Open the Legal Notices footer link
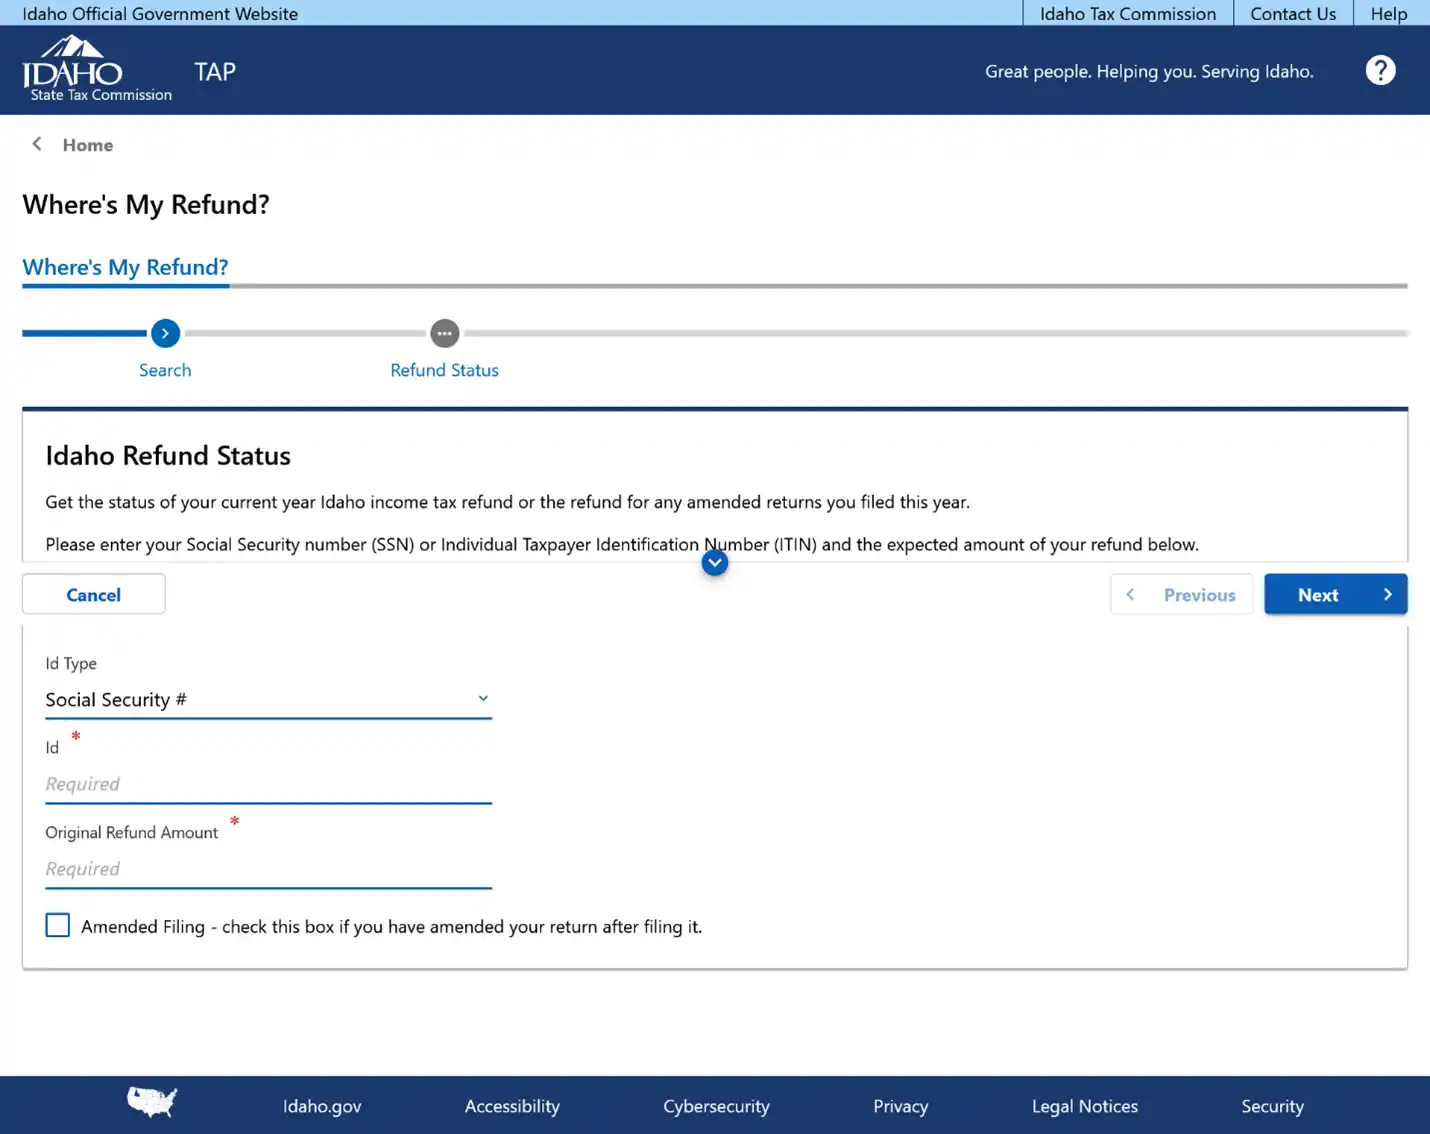Screen dimensions: 1430x1134 coord(1084,1106)
